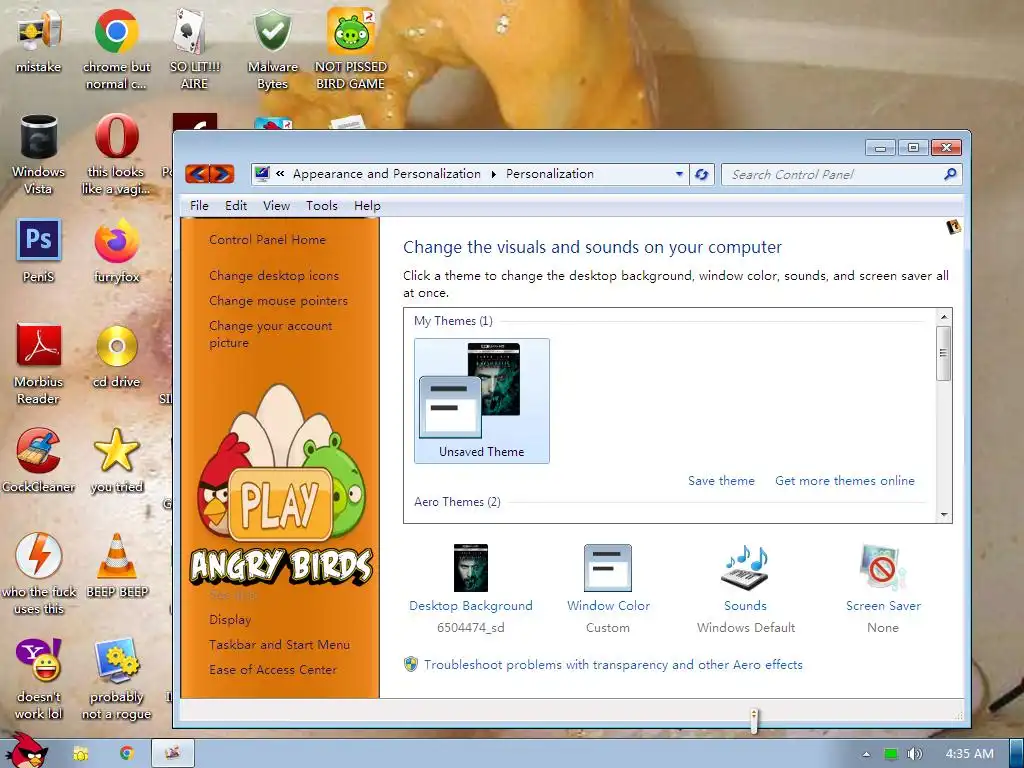Click the volume speaker tray icon

pyautogui.click(x=914, y=754)
